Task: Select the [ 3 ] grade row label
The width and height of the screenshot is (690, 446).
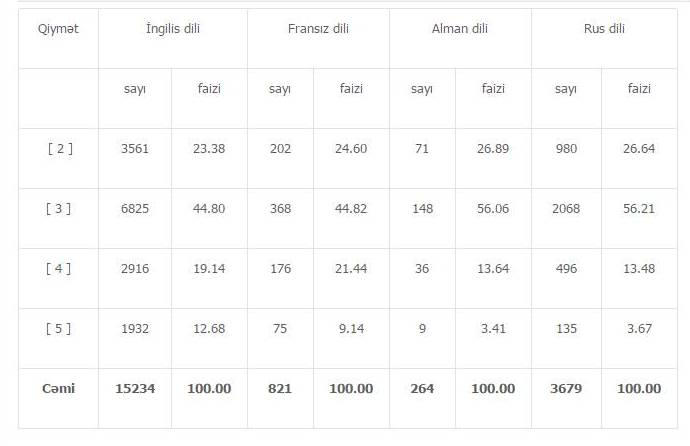Action: click(59, 209)
